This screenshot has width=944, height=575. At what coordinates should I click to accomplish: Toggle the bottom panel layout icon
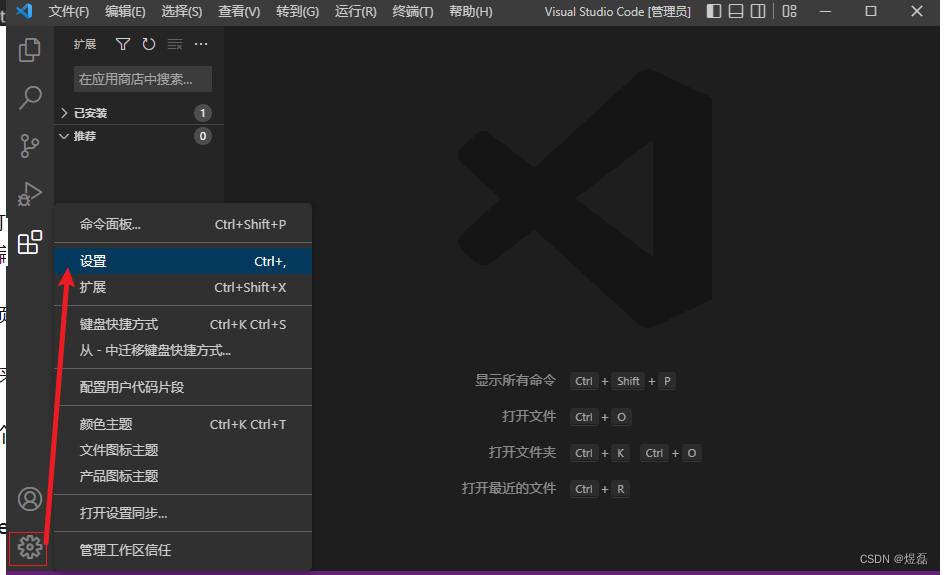736,11
